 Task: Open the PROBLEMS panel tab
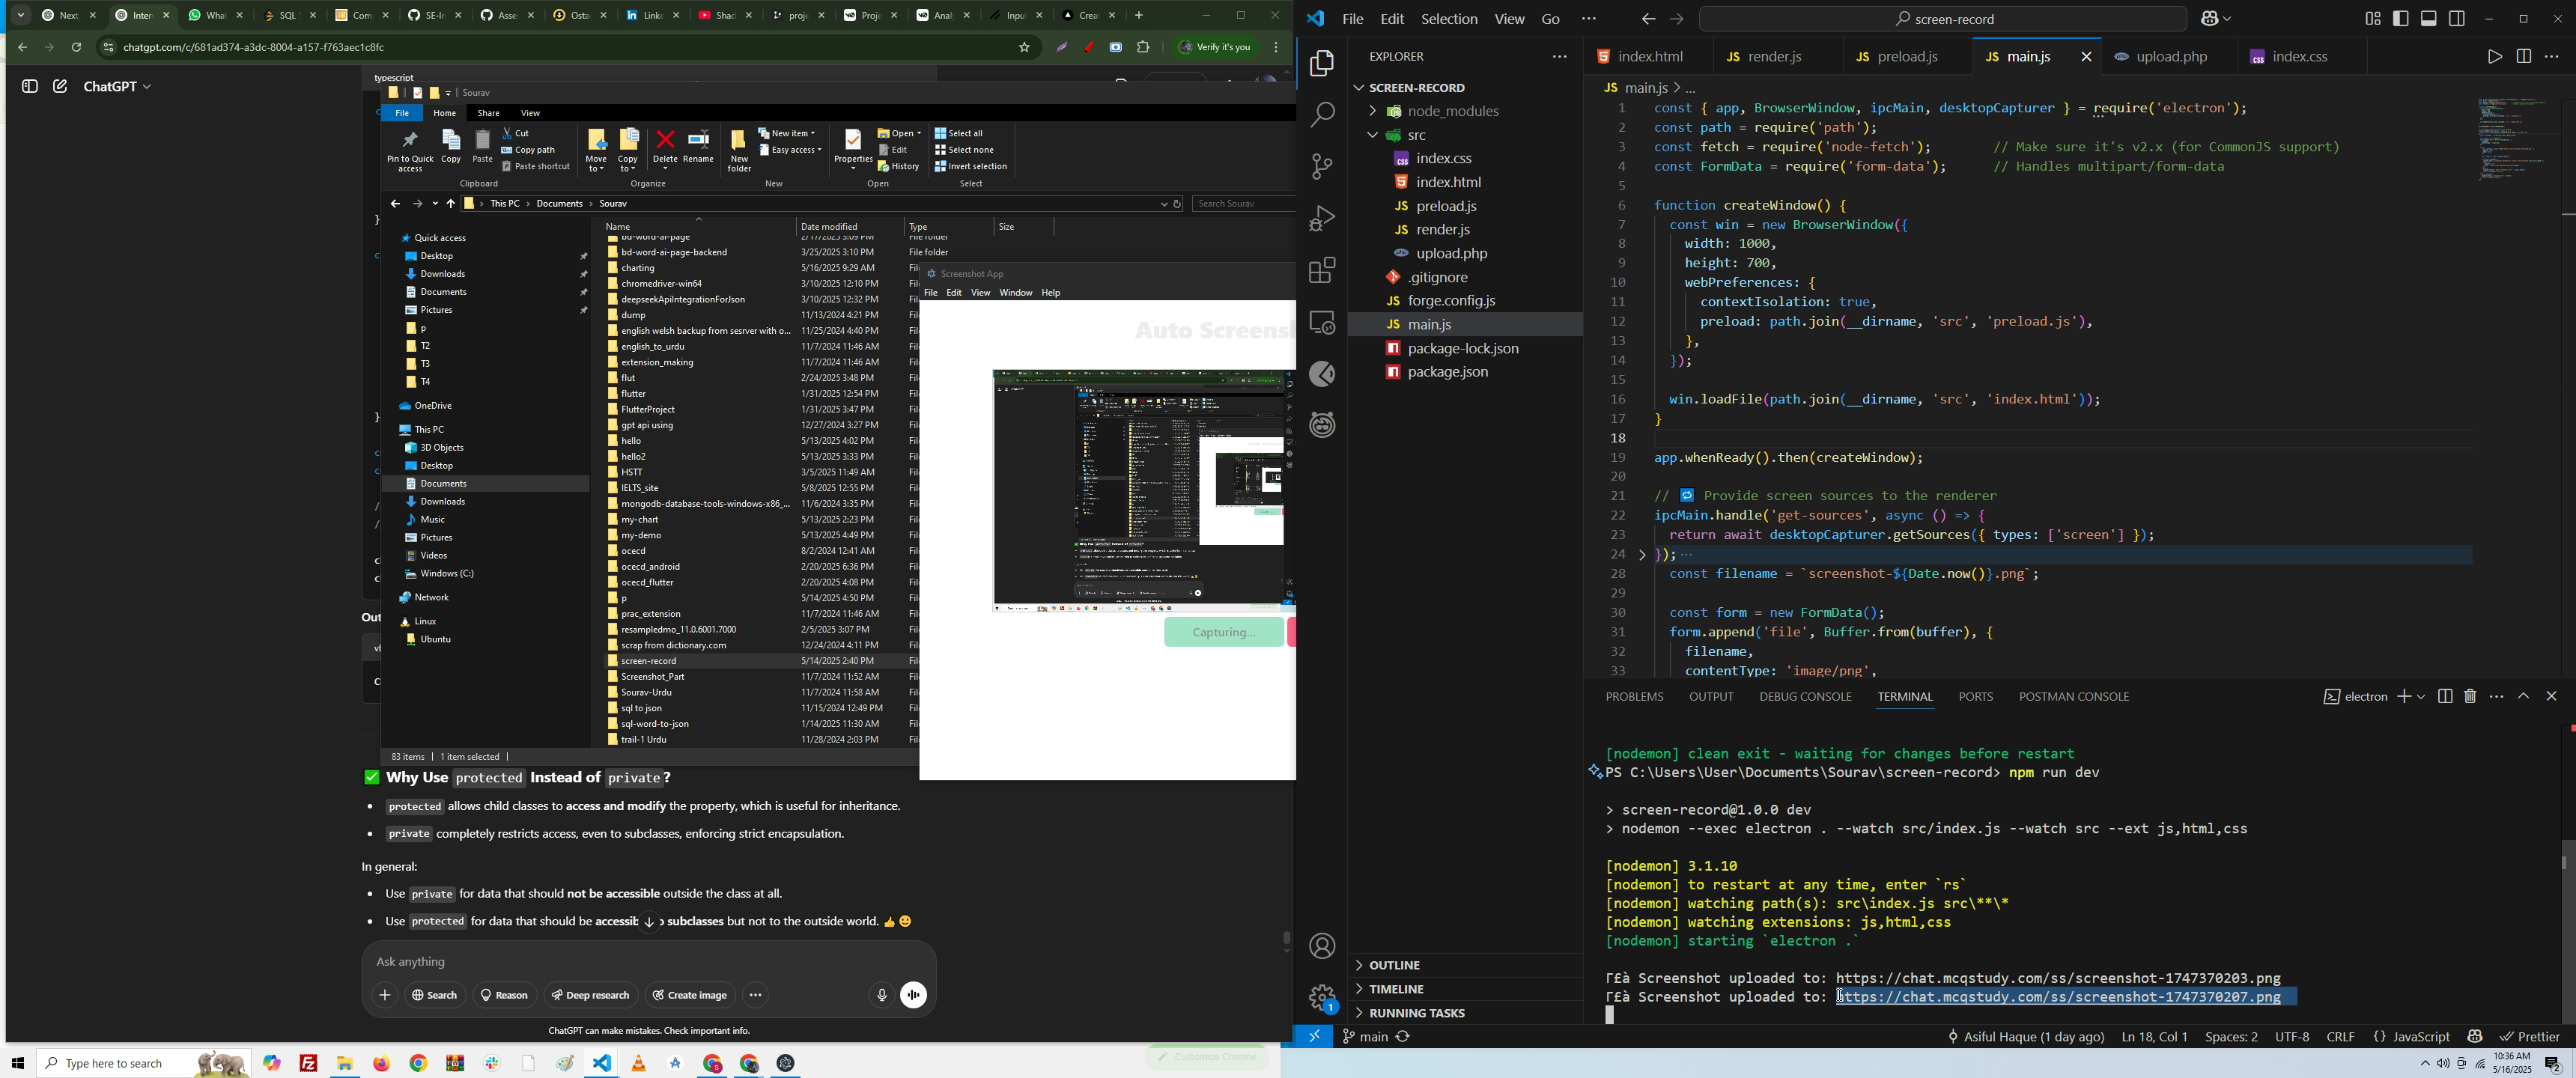1634,697
